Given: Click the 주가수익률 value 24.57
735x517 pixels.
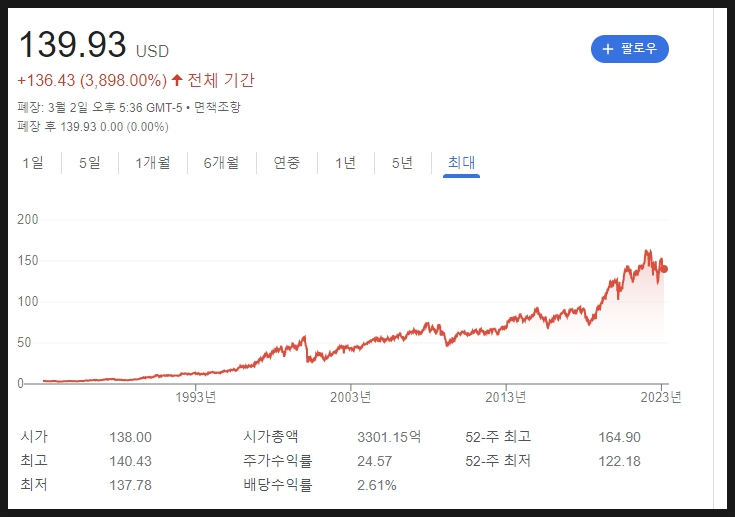Looking at the screenshot, I should pos(375,461).
